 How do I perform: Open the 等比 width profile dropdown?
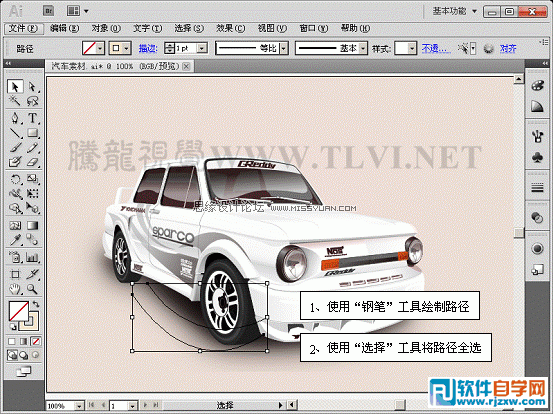[284, 48]
